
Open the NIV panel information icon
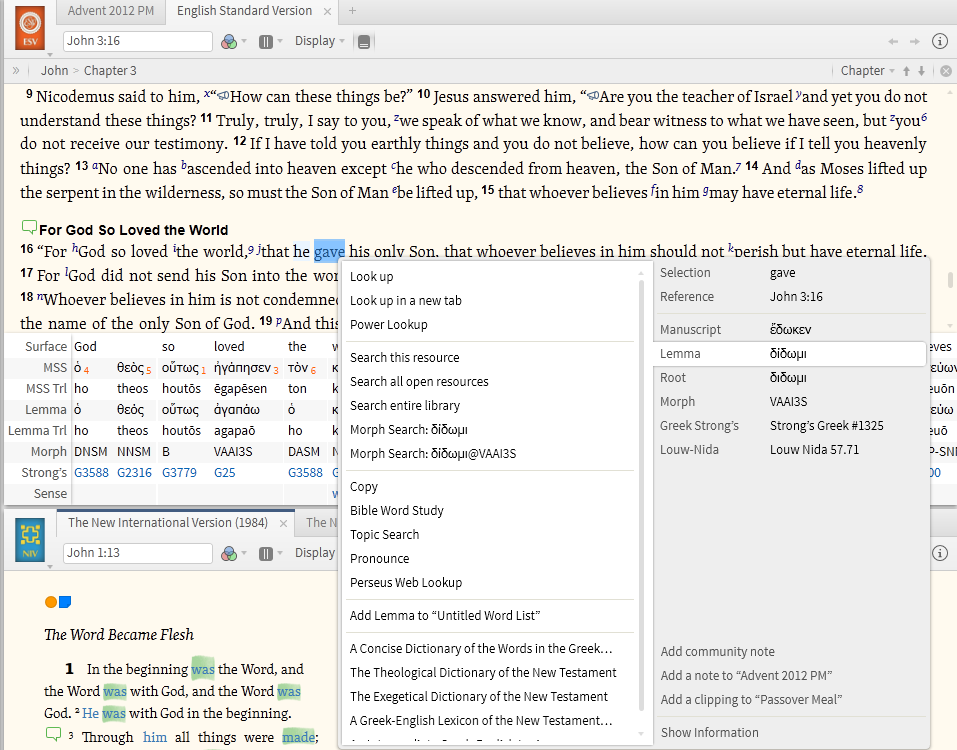coord(939,553)
